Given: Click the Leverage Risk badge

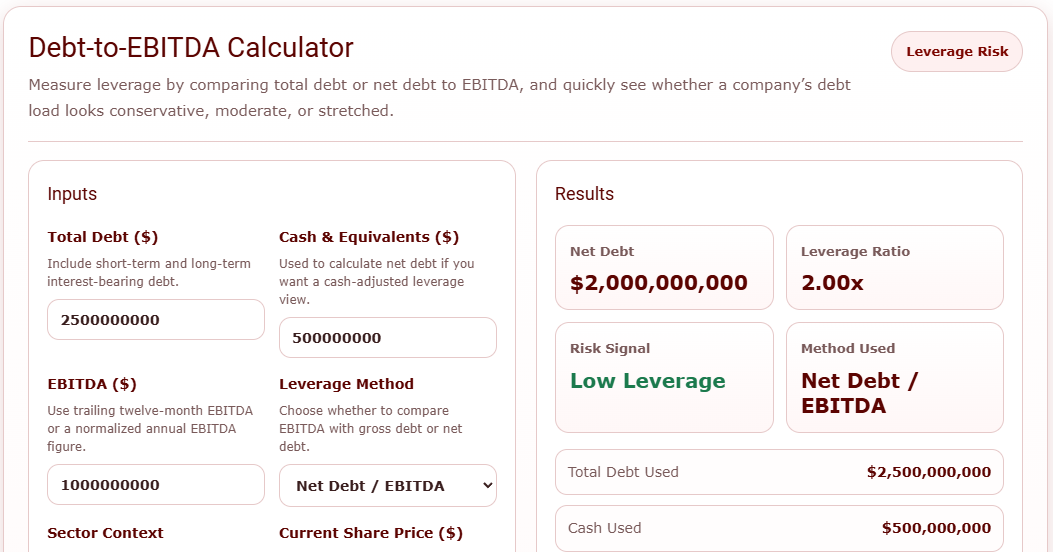Looking at the screenshot, I should tap(956, 52).
